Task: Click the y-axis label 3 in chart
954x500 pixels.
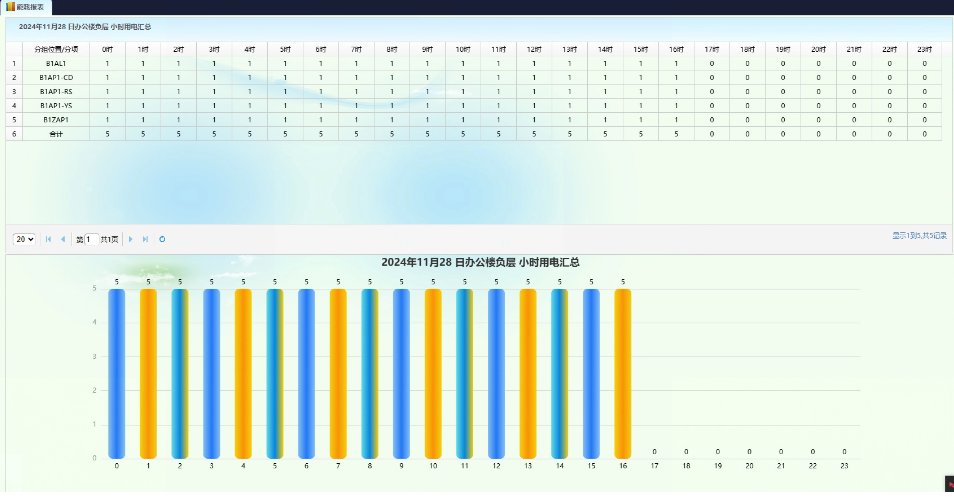Action: [94, 356]
